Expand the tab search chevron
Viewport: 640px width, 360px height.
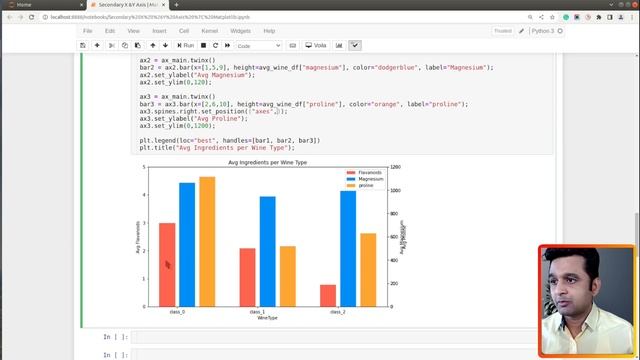click(611, 4)
